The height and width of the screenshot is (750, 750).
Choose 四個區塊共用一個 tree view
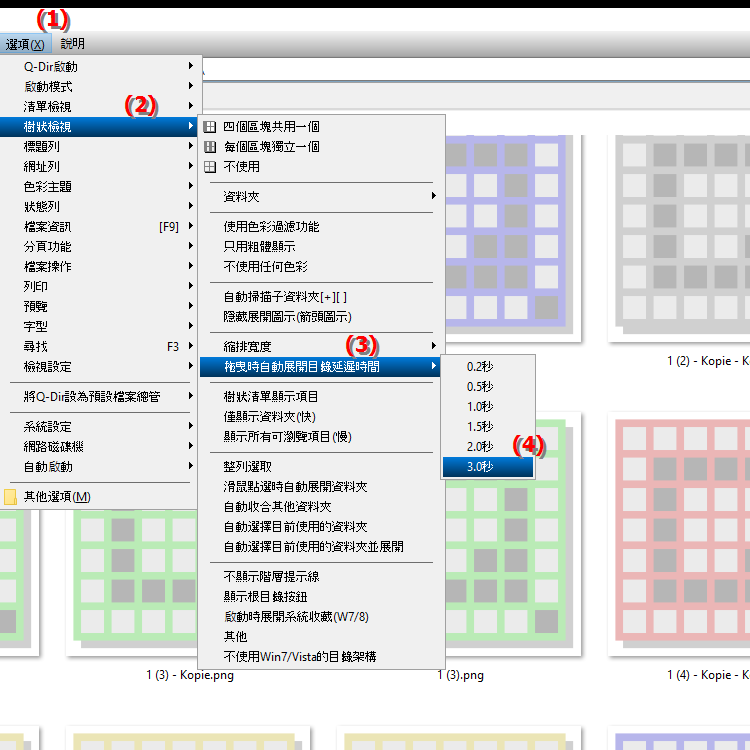pyautogui.click(x=322, y=127)
